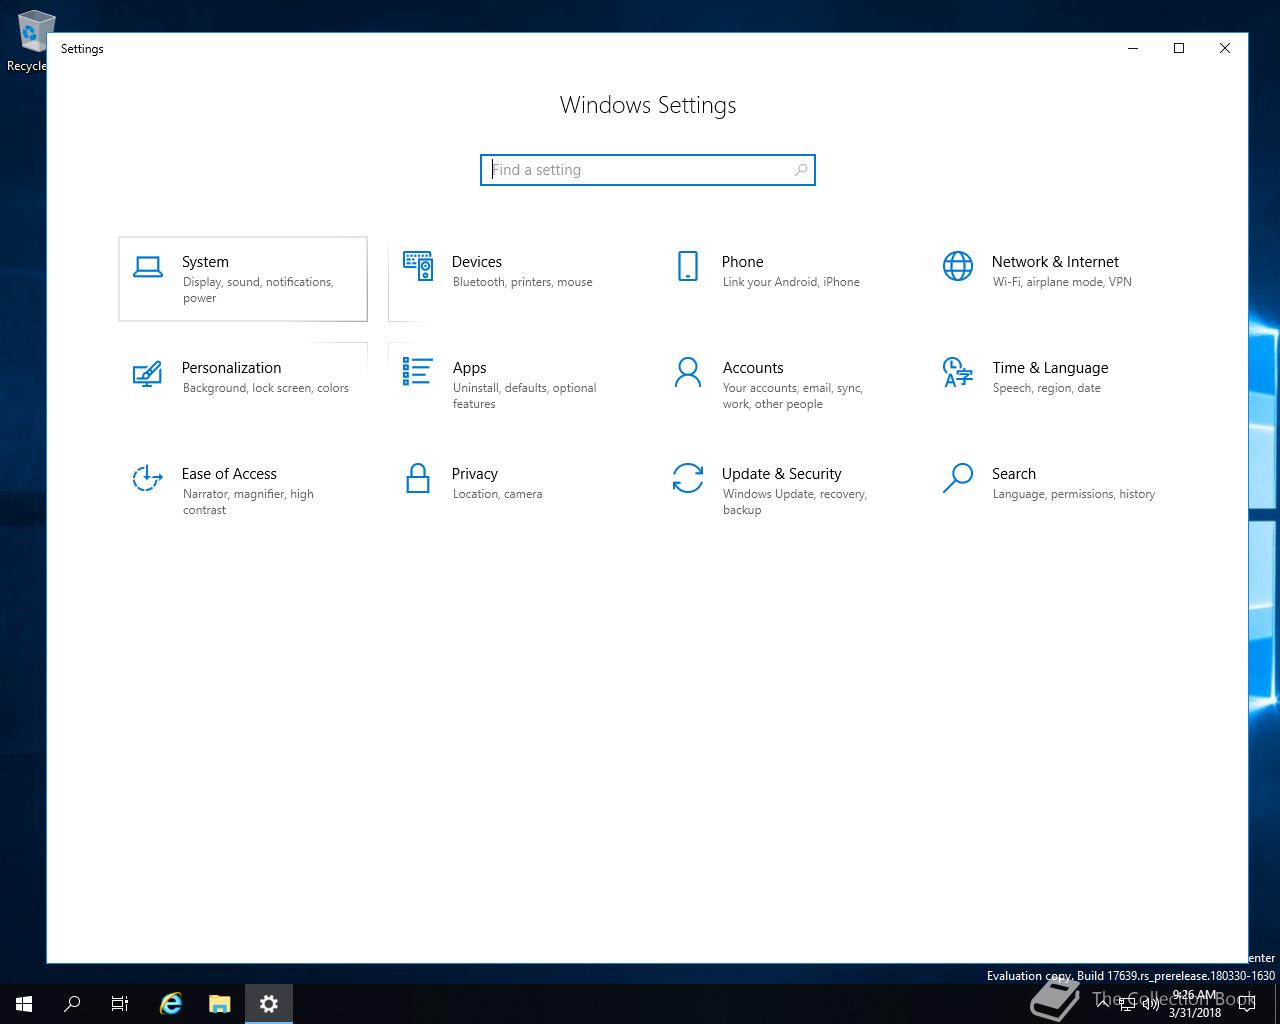
Task: Open the Phone icon
Action: pos(688,266)
